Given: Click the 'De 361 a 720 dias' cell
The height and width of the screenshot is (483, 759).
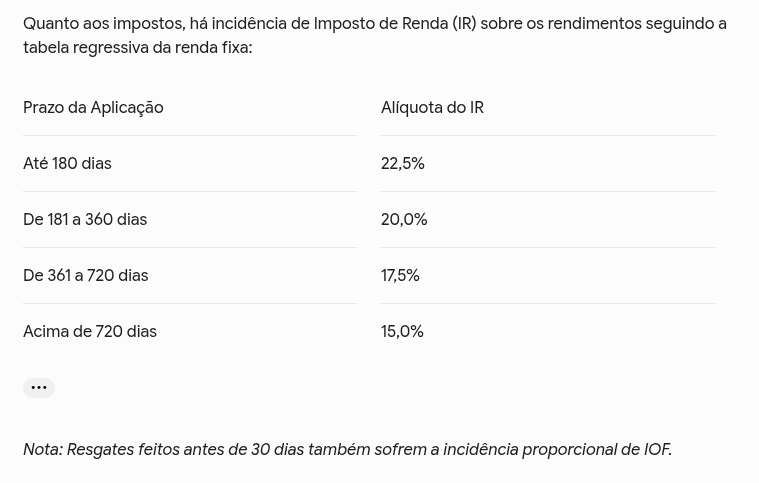Looking at the screenshot, I should pos(86,275).
